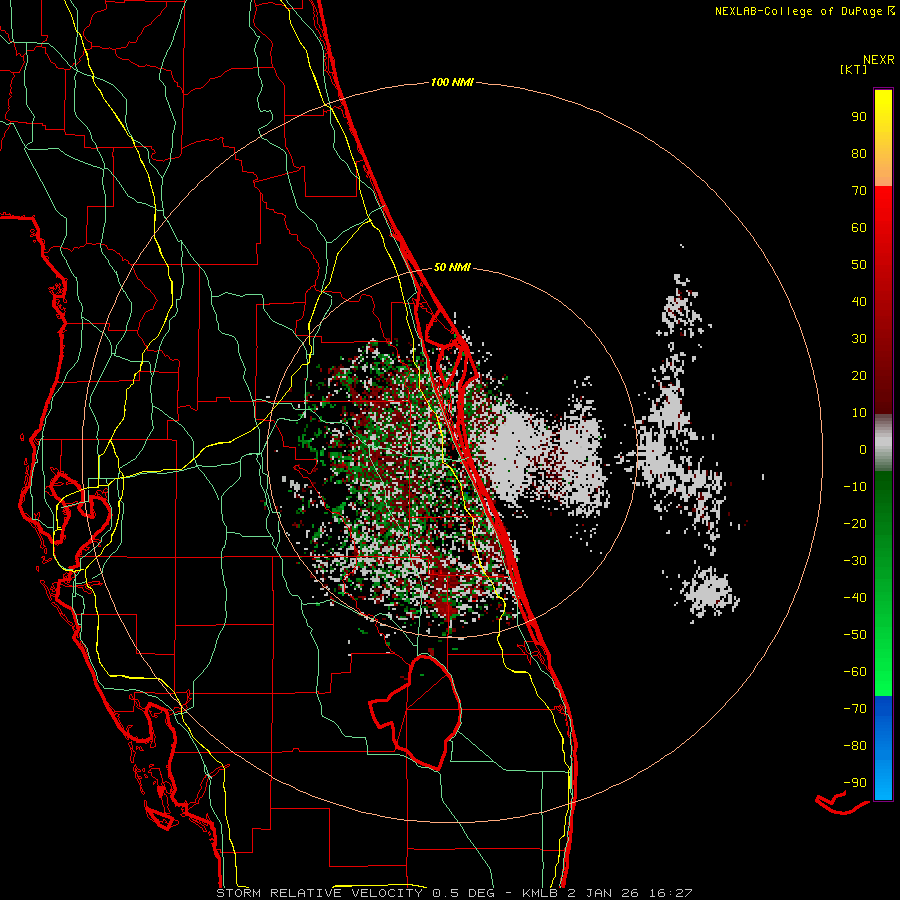Click the 90 value on the velocity scale
This screenshot has width=900, height=900.
coord(859,117)
